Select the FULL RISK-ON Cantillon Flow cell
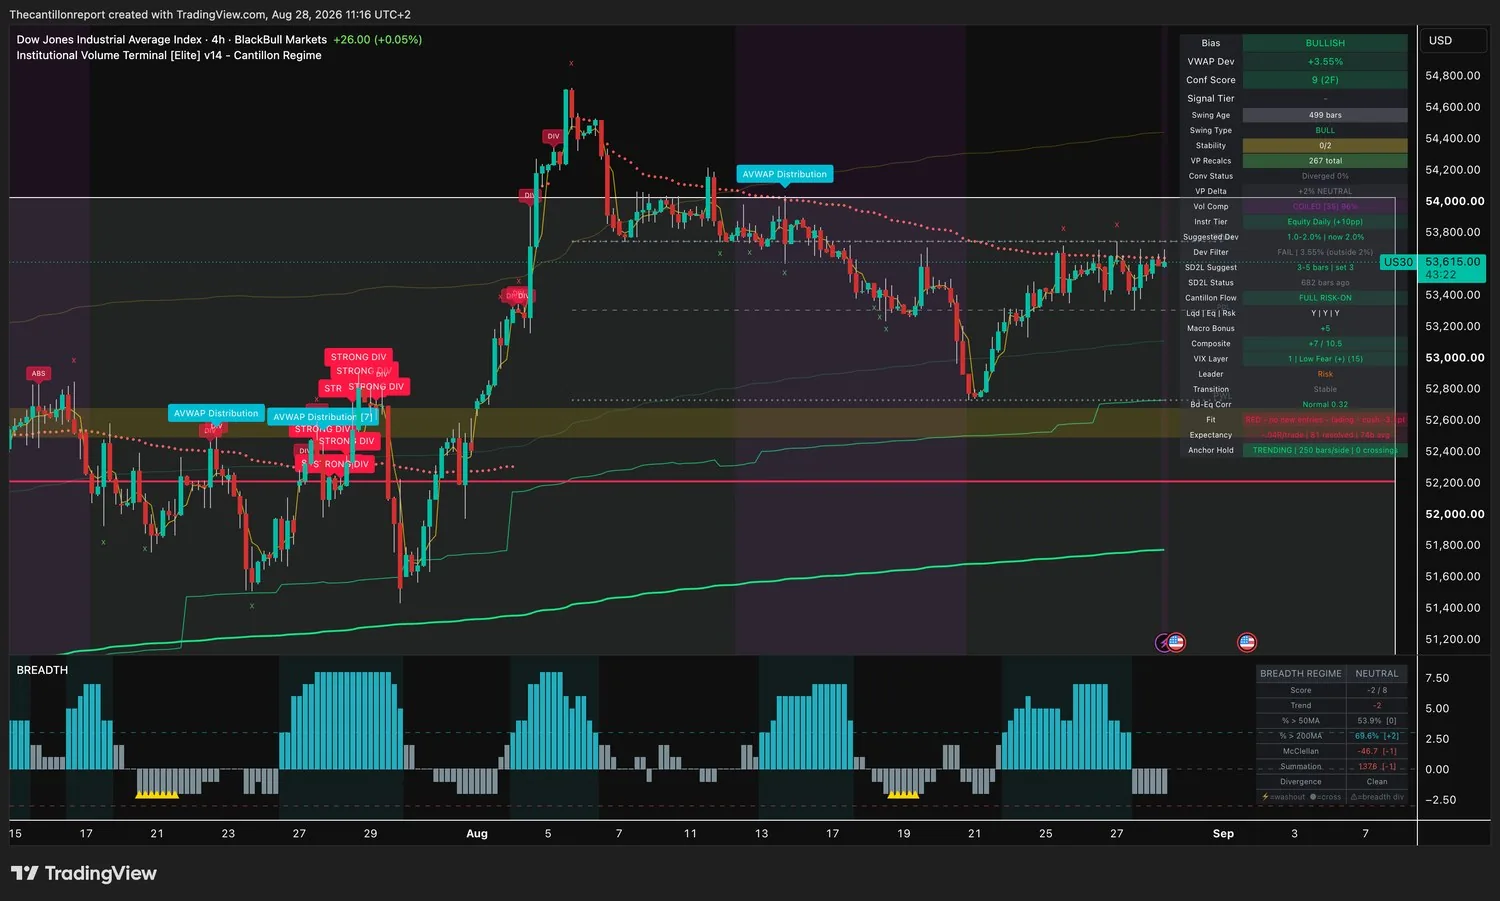Screen dimensions: 1500x901 [x=1325, y=298]
